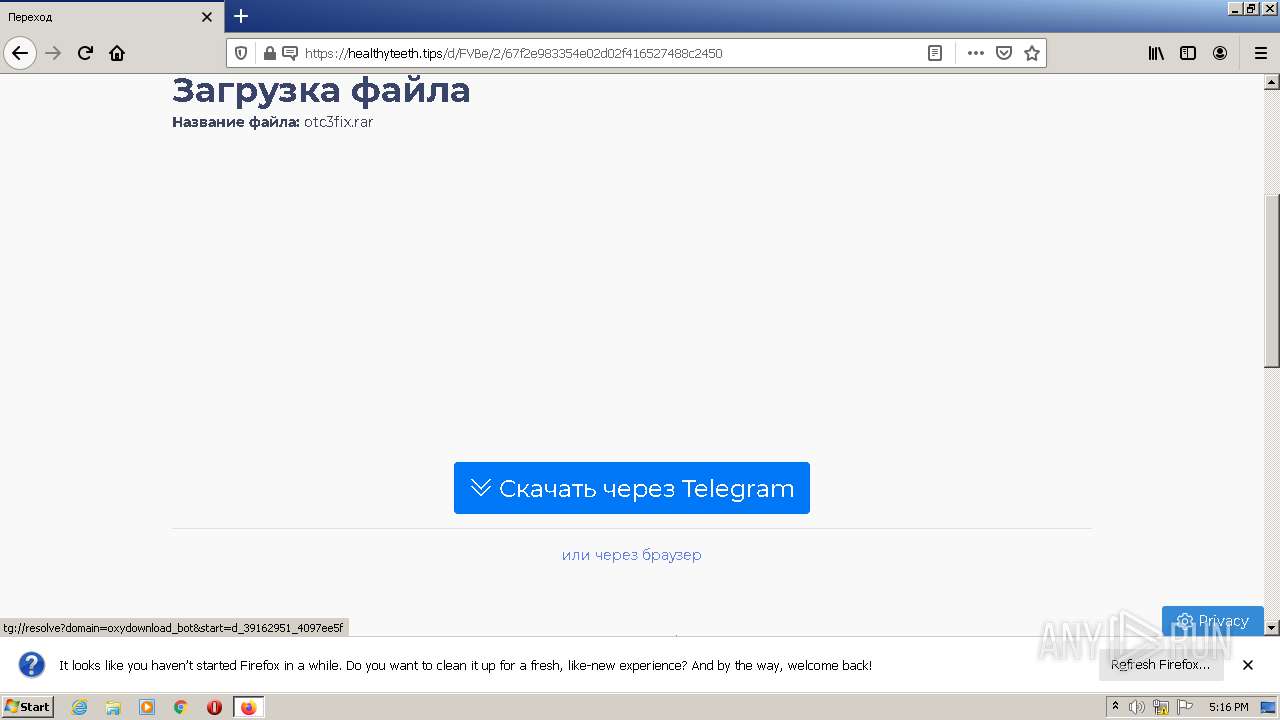Dismiss the Firefox refresh notification
1280x720 pixels.
[x=1248, y=665]
